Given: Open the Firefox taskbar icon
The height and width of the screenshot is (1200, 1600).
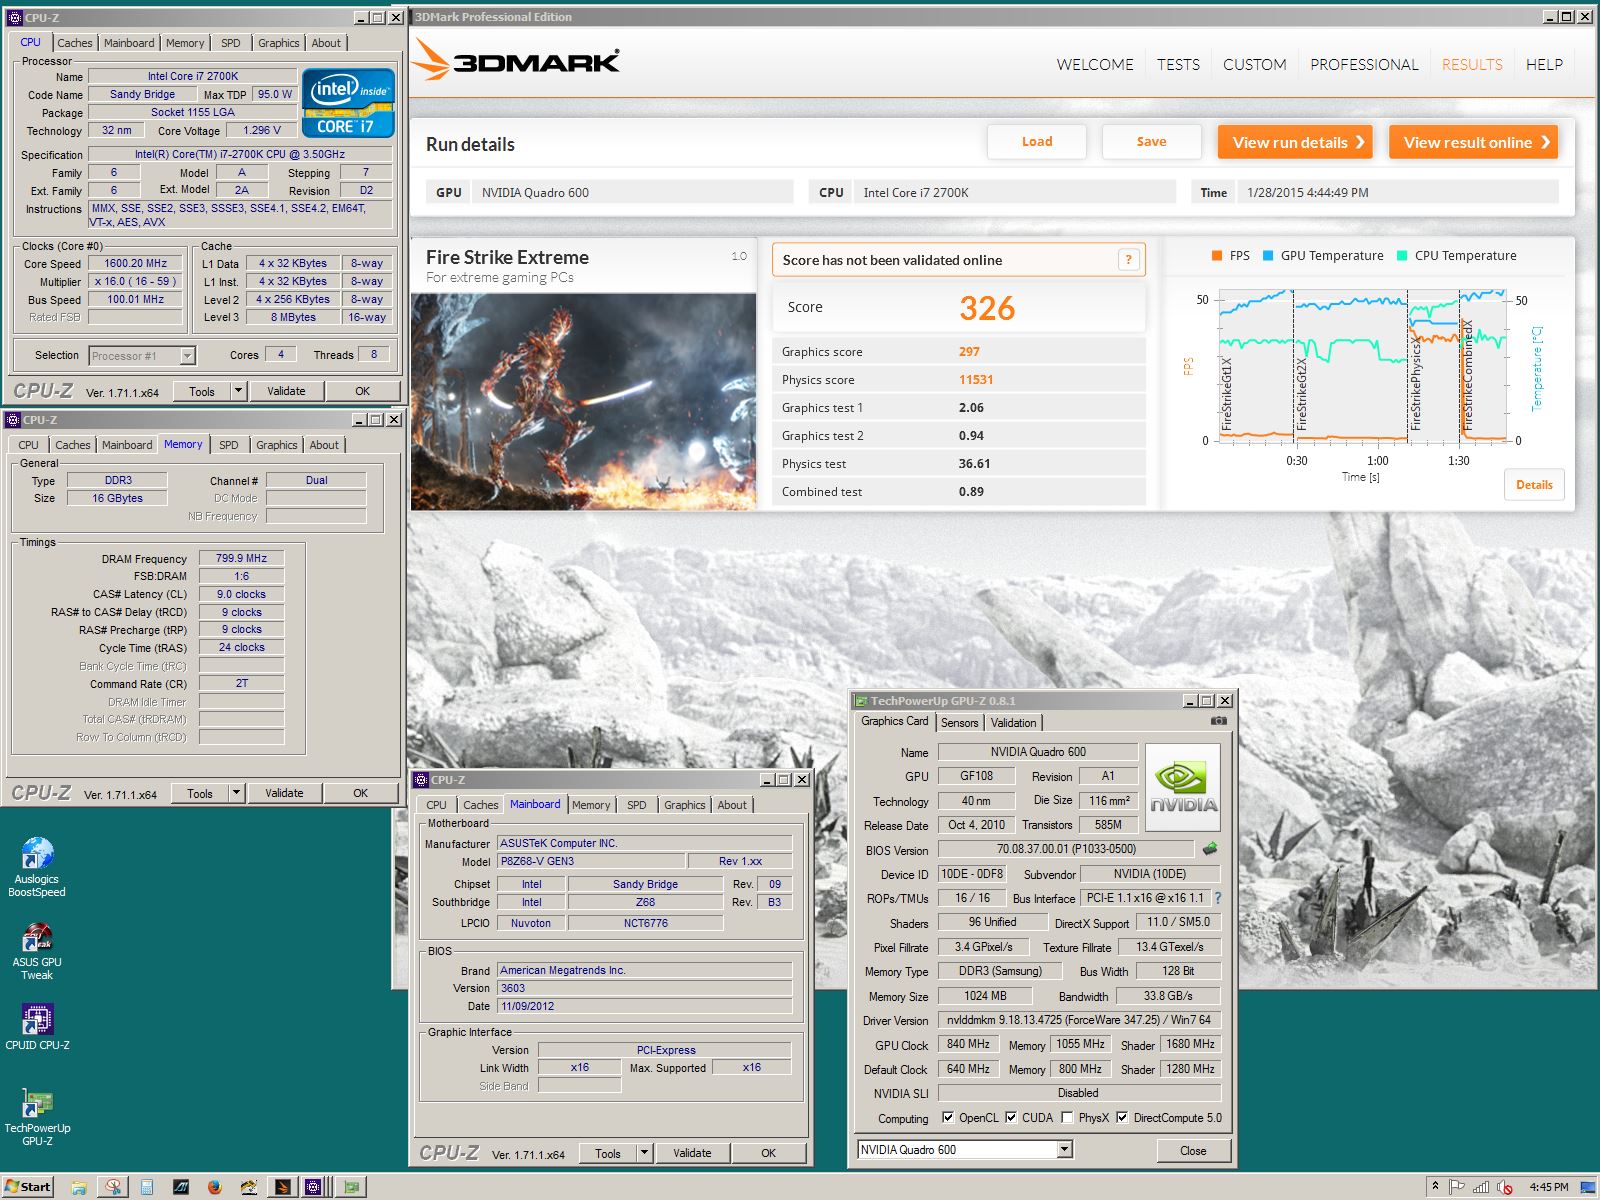Looking at the screenshot, I should (x=214, y=1187).
